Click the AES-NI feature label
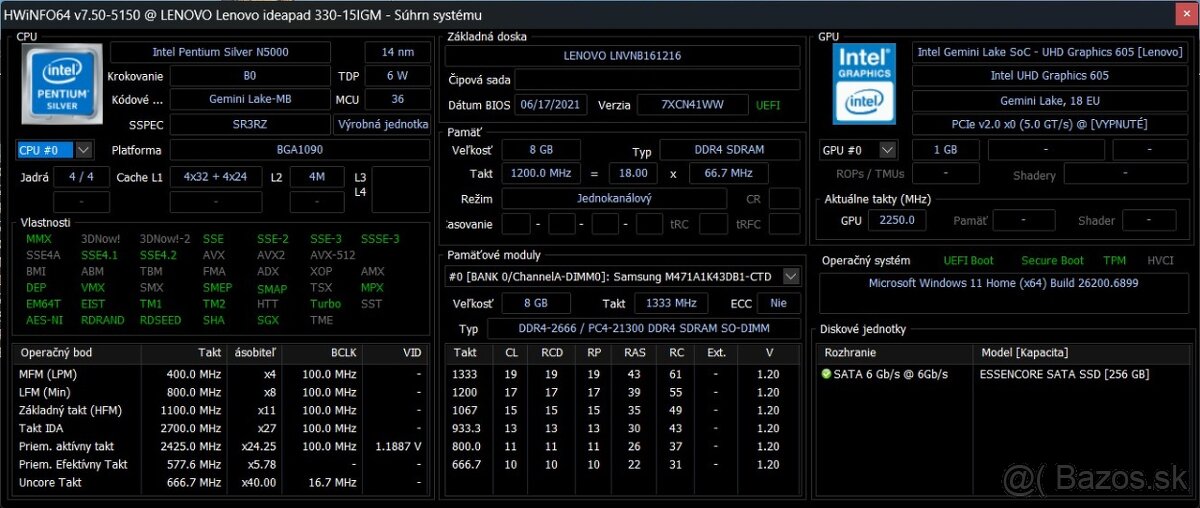This screenshot has height=508, width=1200. click(43, 320)
